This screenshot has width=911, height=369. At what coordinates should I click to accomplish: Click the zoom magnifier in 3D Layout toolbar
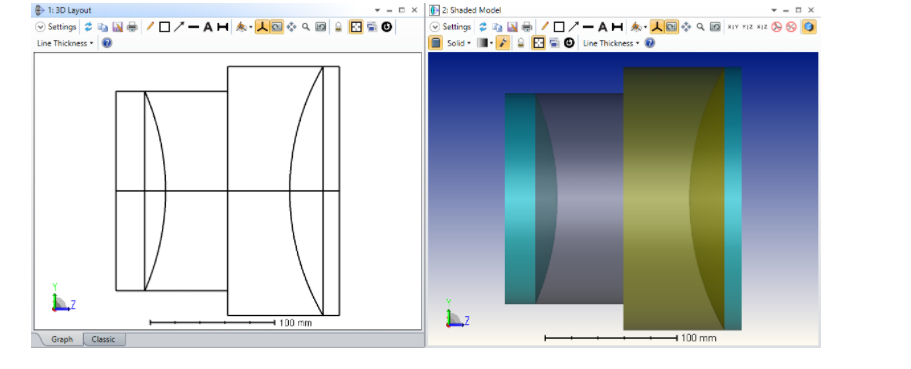click(x=306, y=27)
